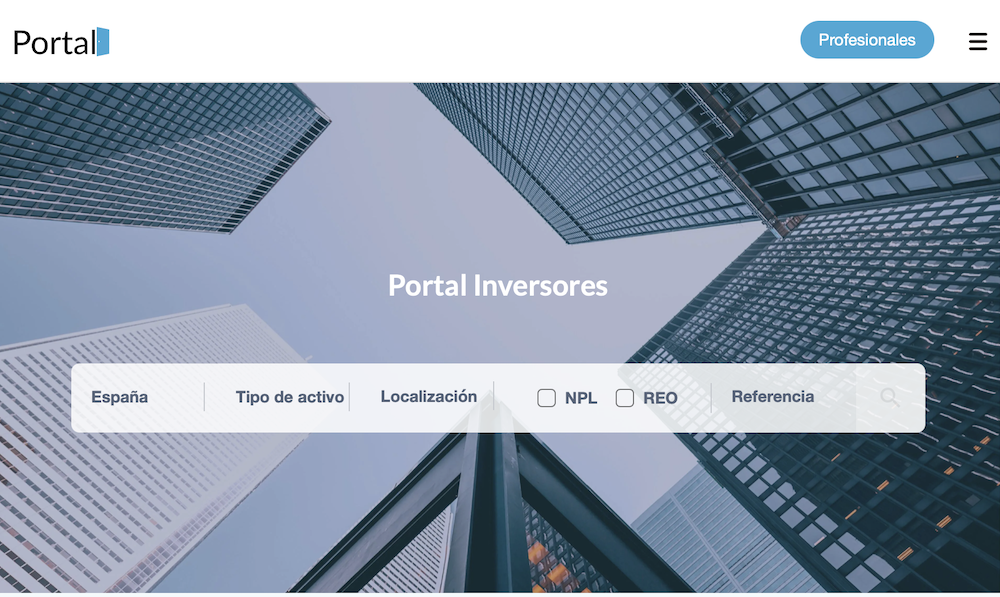Click the blue door icon in the logo

coord(103,42)
